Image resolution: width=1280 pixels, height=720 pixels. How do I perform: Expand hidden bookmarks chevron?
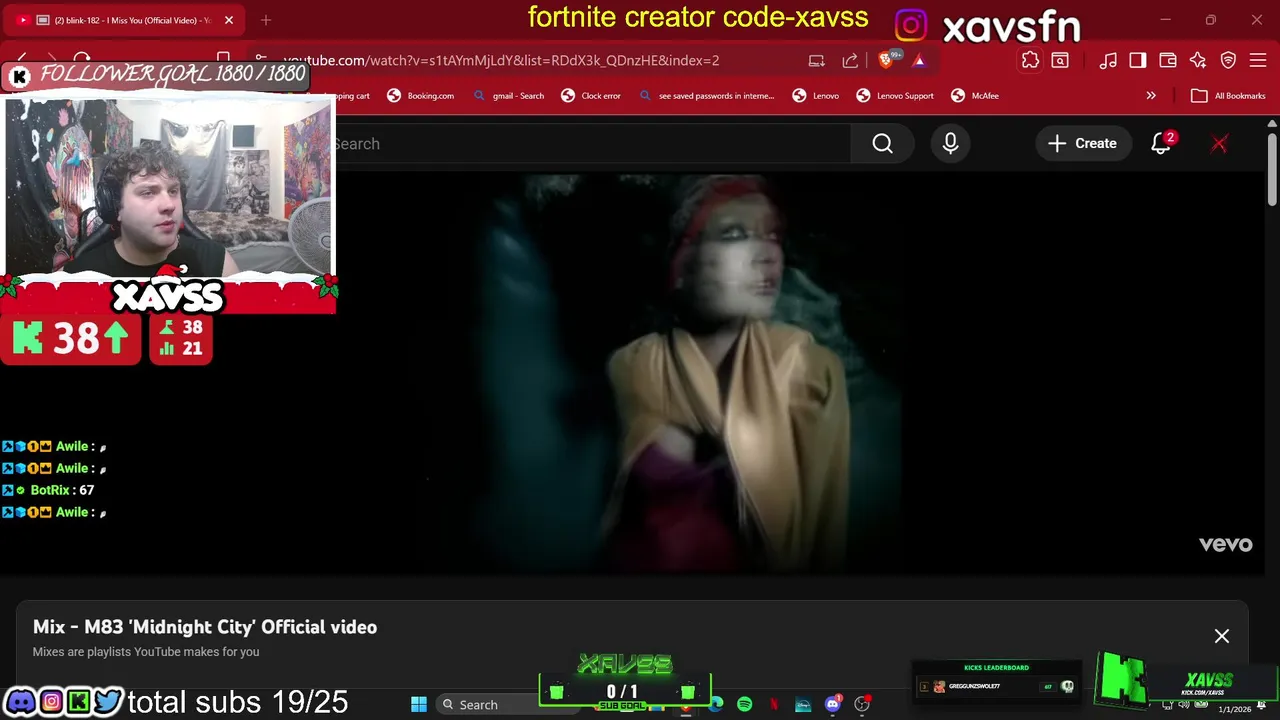click(1151, 96)
